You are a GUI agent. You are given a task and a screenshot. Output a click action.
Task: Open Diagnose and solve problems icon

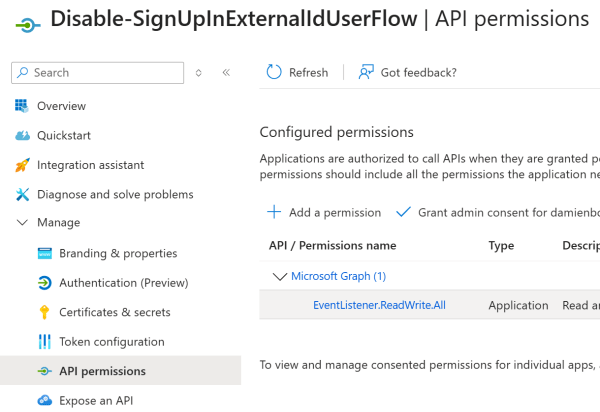click(x=22, y=194)
